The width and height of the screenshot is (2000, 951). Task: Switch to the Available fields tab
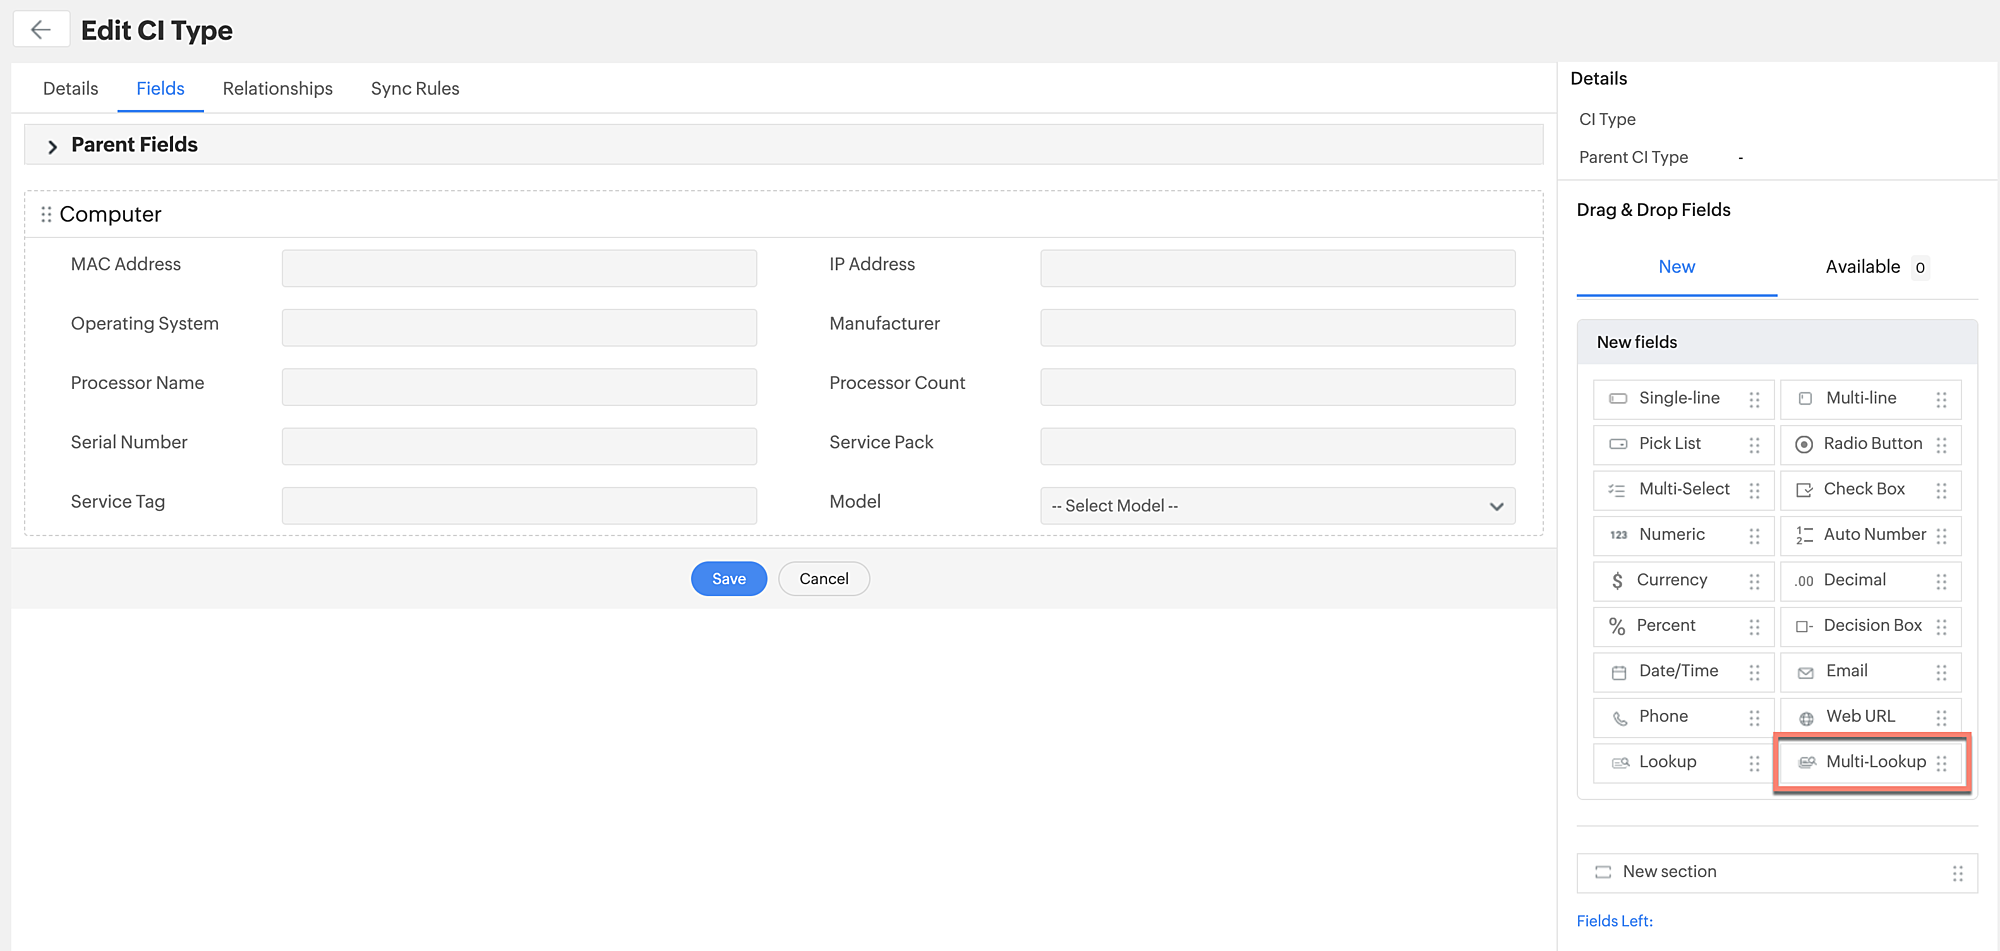[1863, 267]
